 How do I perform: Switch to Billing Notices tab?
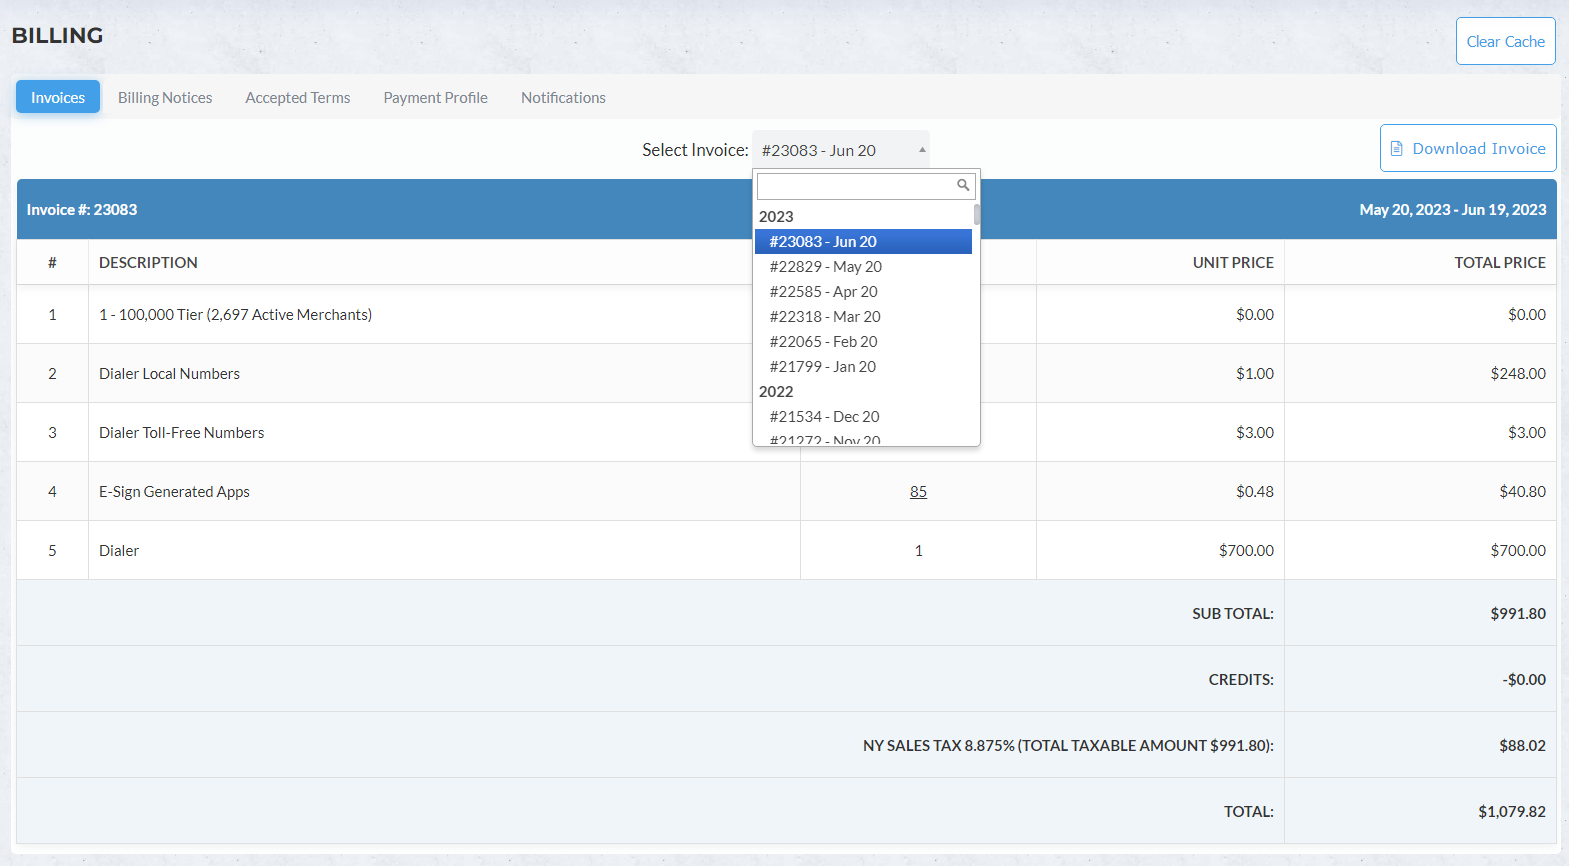(165, 97)
